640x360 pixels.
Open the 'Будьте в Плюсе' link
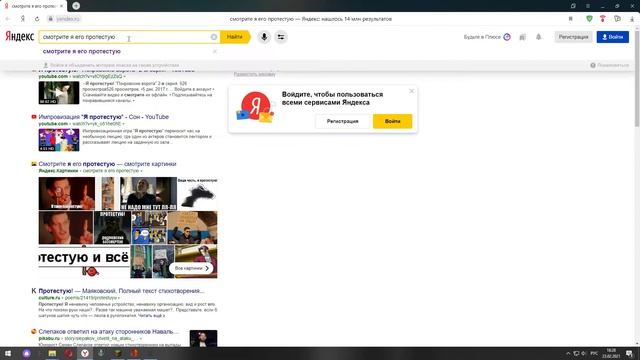click(x=482, y=37)
